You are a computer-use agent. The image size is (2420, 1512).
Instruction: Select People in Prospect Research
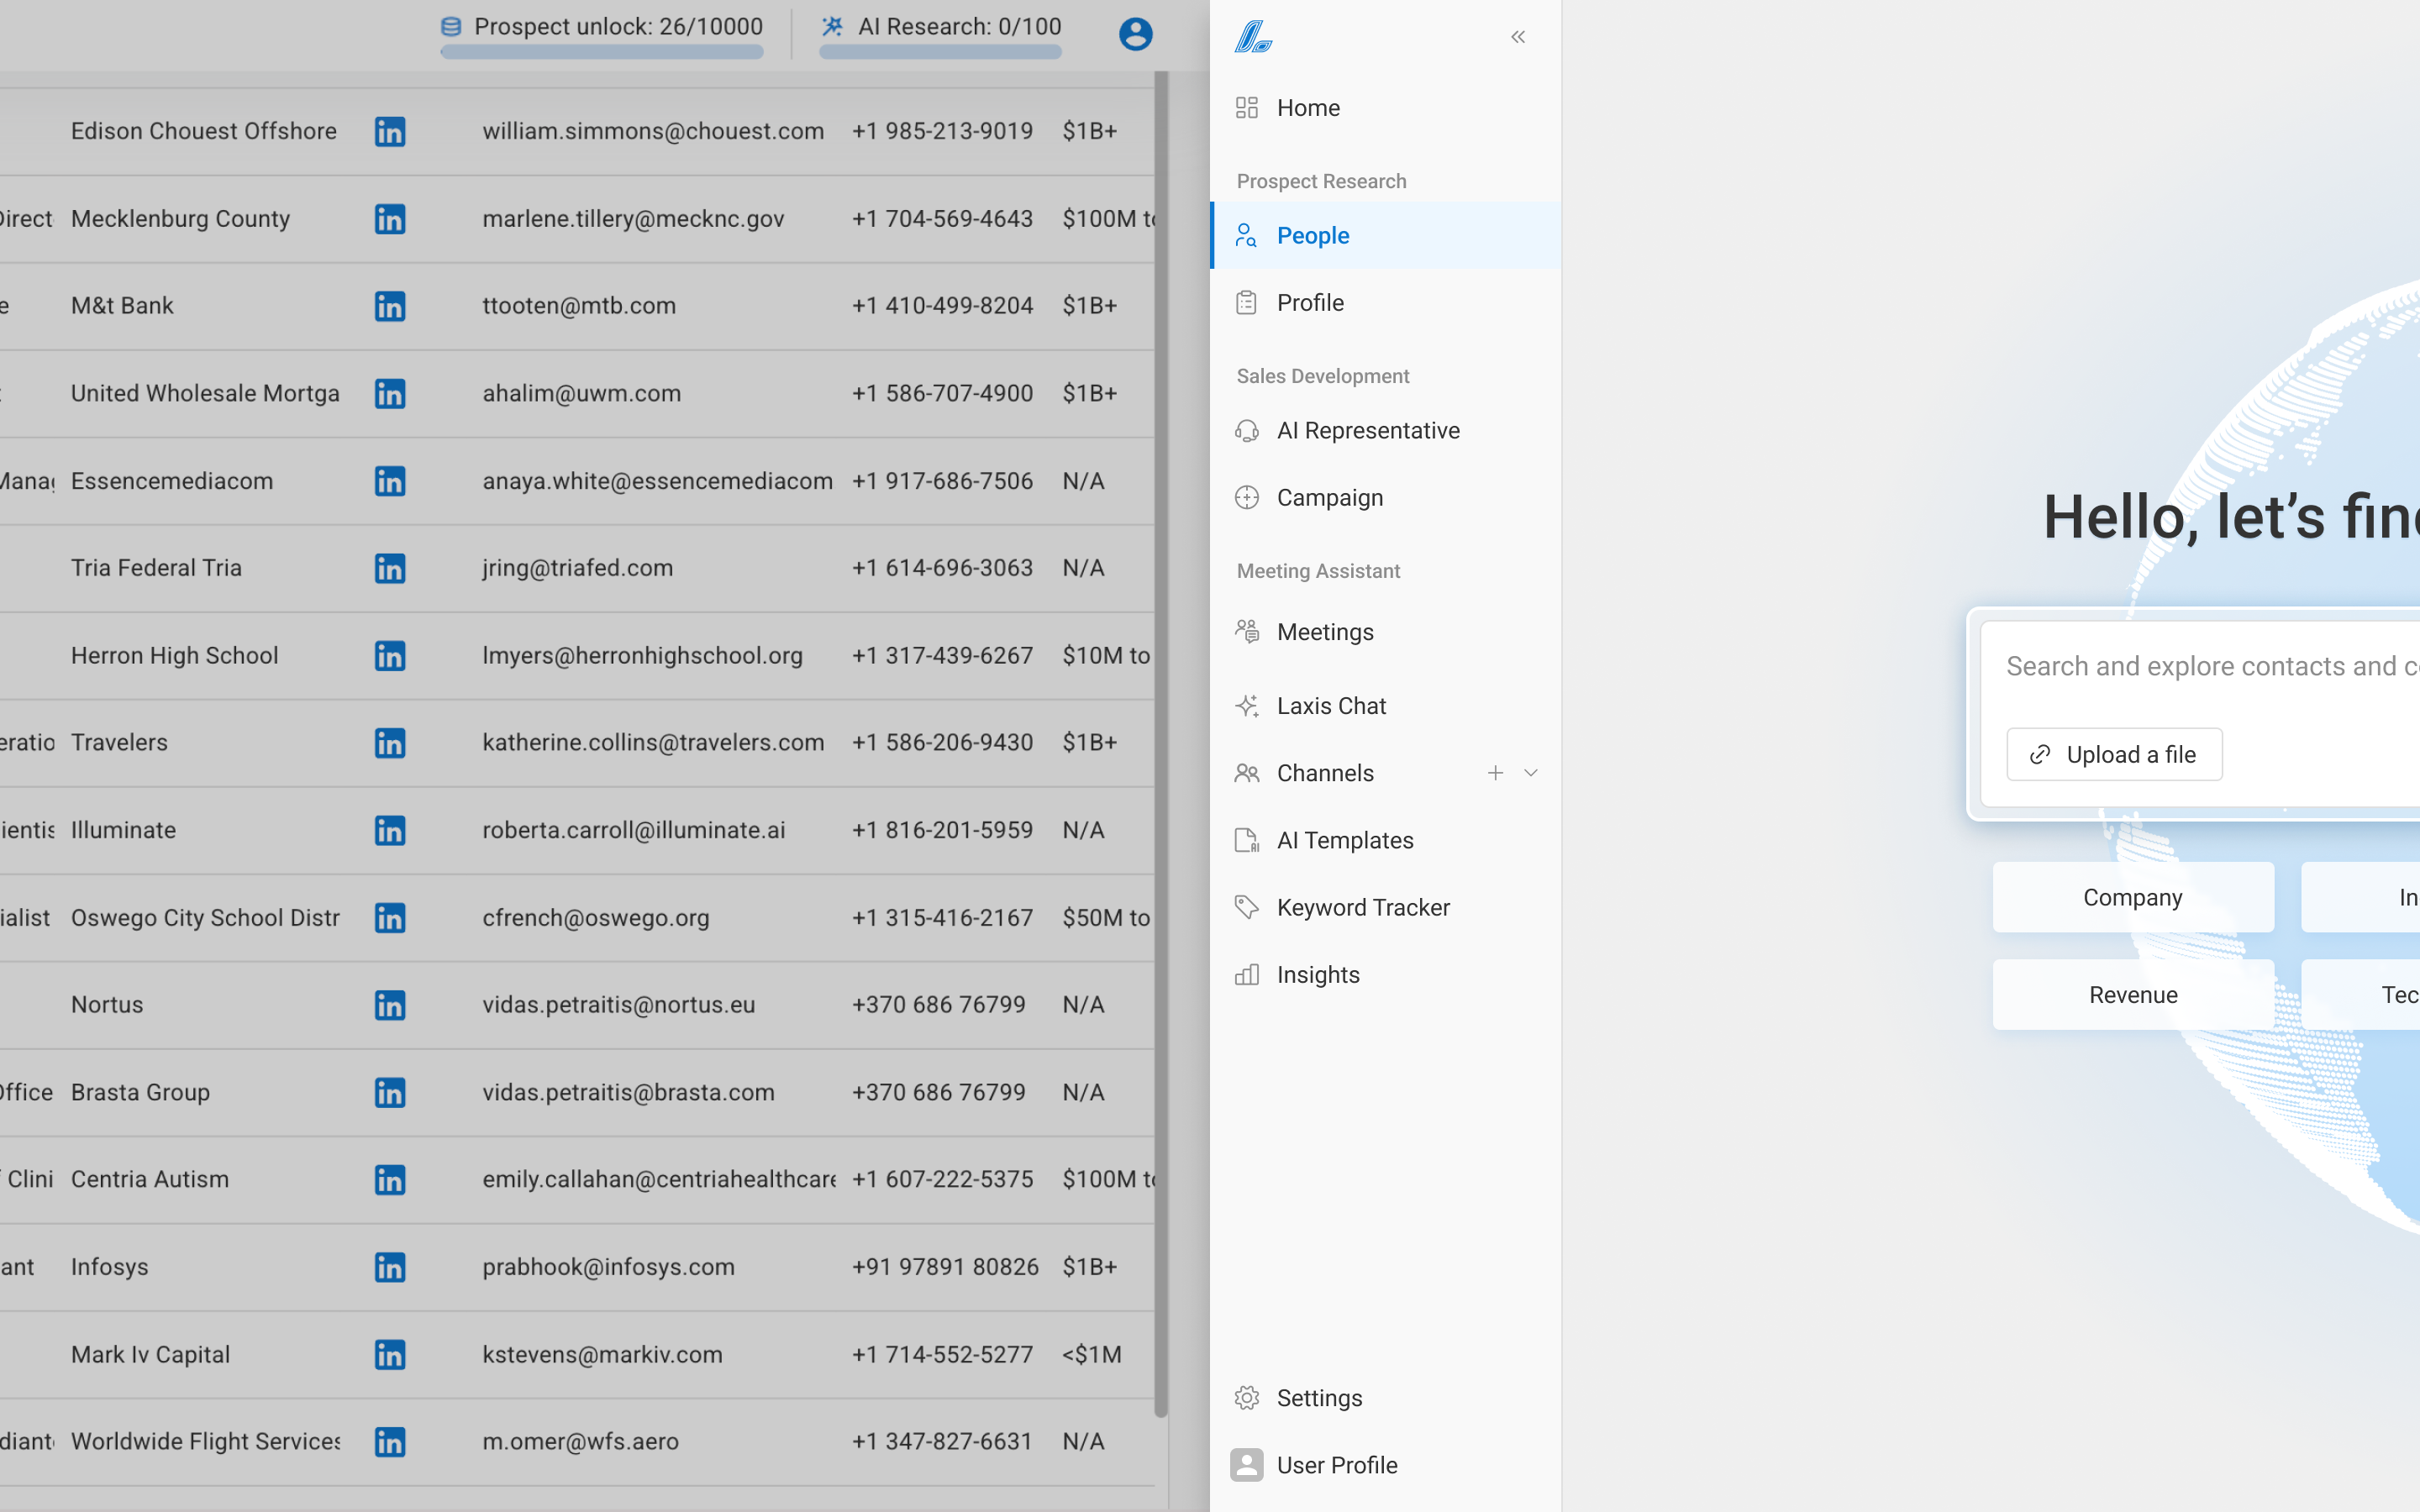(x=1312, y=236)
